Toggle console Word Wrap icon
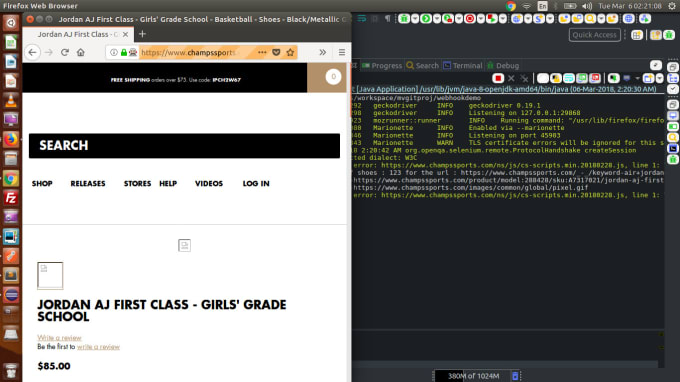 point(569,78)
